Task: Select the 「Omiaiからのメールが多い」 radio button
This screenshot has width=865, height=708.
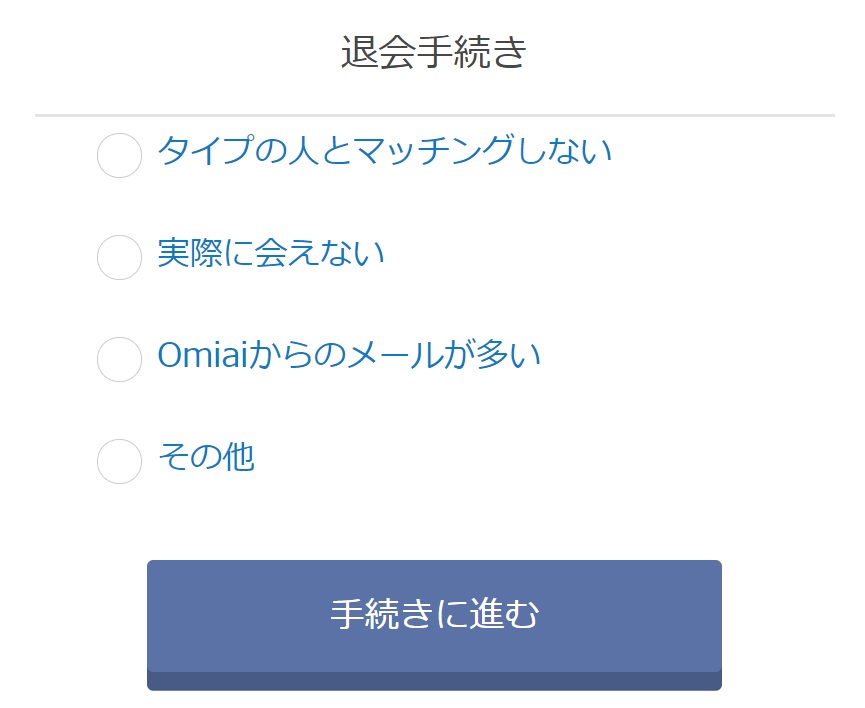Action: click(119, 359)
